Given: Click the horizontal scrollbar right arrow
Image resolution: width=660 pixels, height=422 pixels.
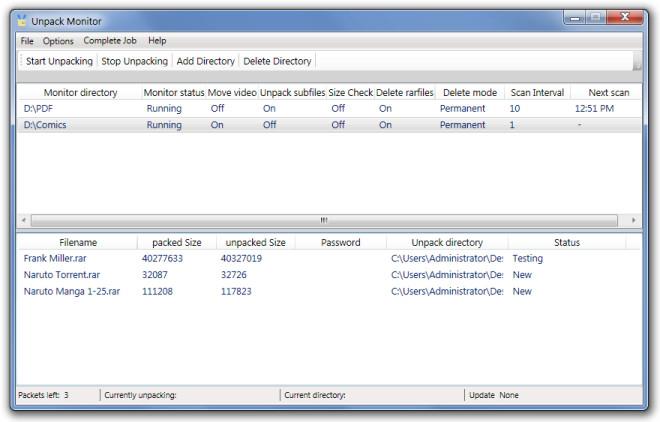Looking at the screenshot, I should (x=634, y=220).
